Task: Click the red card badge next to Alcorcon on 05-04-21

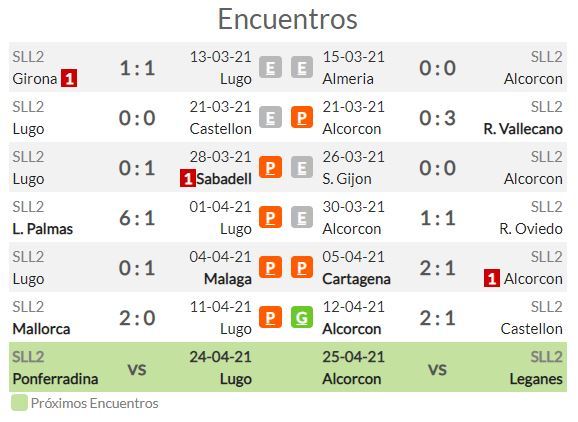Action: [492, 278]
